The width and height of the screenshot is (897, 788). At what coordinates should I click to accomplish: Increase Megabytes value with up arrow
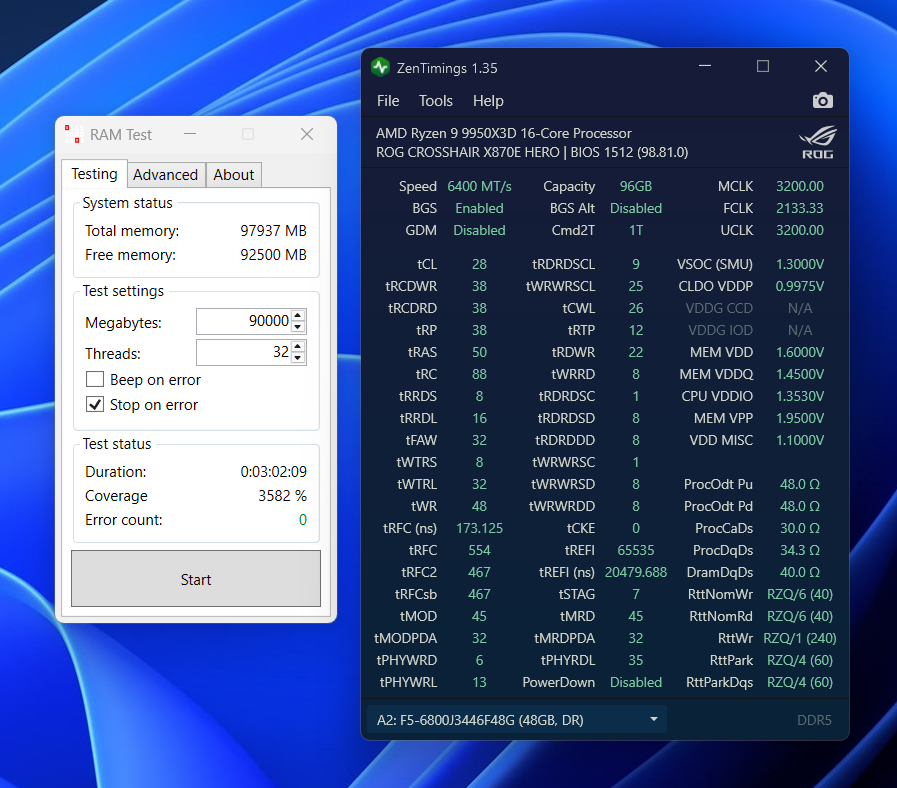(299, 316)
